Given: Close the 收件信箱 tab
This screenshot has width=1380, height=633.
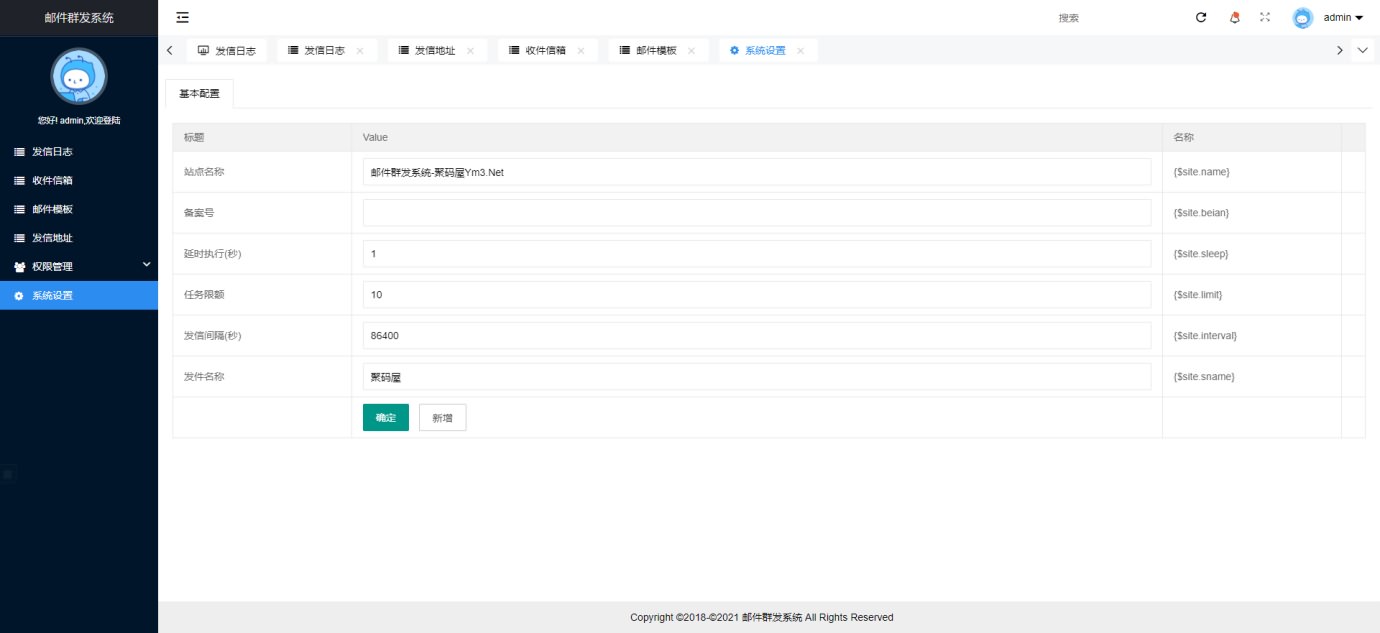Looking at the screenshot, I should pyautogui.click(x=581, y=51).
